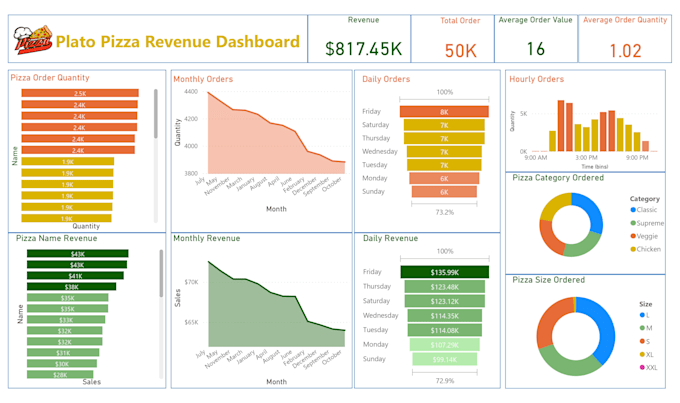Image resolution: width=680 pixels, height=403 pixels.
Task: Click the Monthly Revenue chart title
Action: click(206, 238)
